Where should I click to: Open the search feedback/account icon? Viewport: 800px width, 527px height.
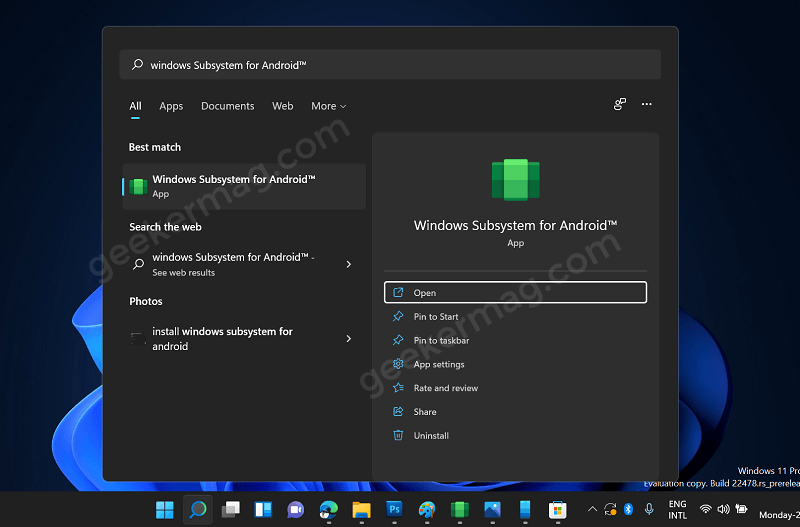[x=619, y=104]
